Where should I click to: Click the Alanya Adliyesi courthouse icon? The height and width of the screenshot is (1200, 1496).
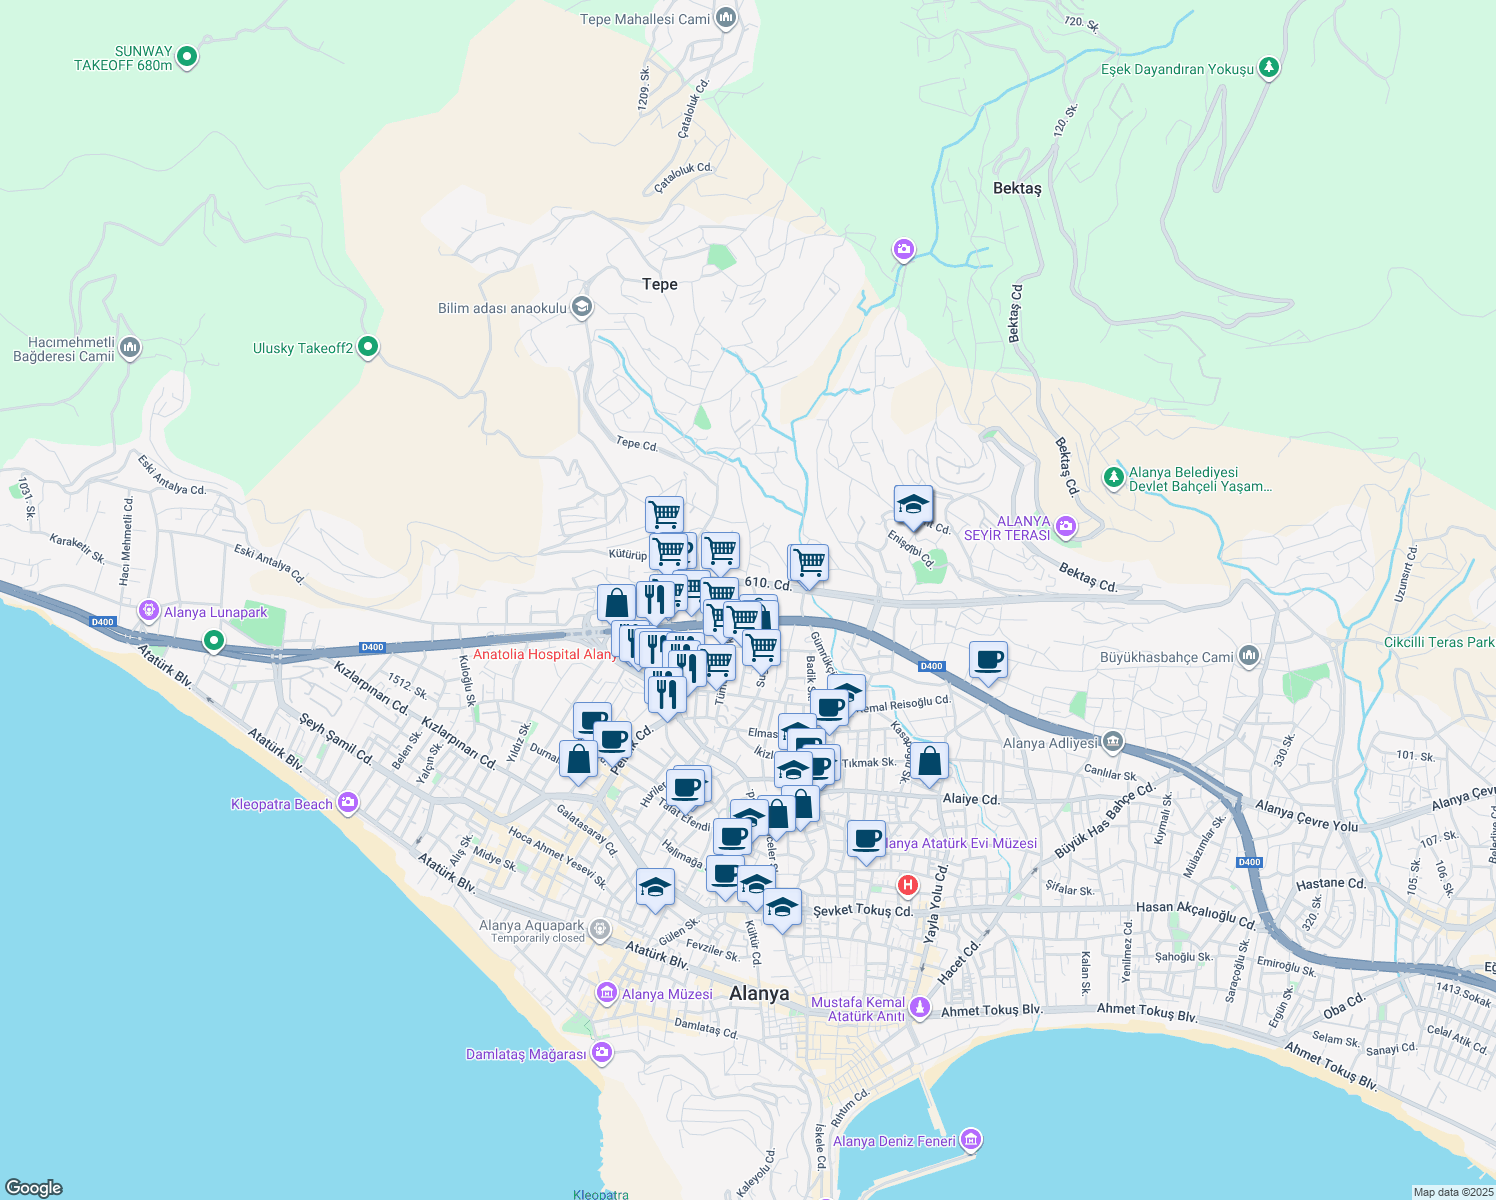point(1115,742)
